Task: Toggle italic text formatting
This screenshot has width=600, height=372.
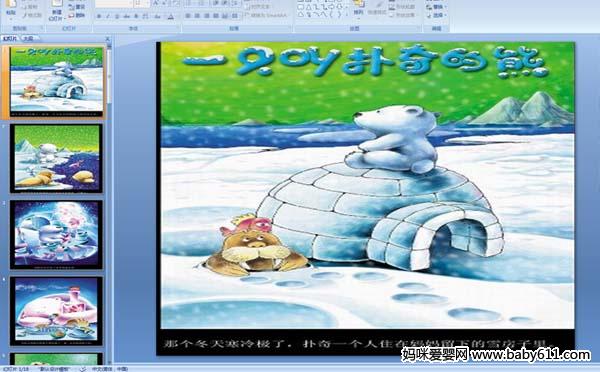Action: (108, 16)
